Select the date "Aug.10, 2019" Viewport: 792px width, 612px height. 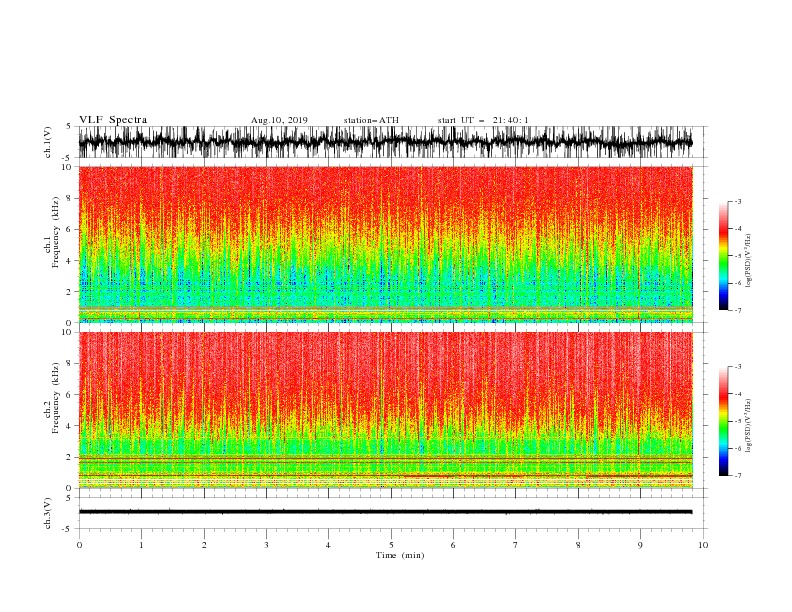coord(279,120)
